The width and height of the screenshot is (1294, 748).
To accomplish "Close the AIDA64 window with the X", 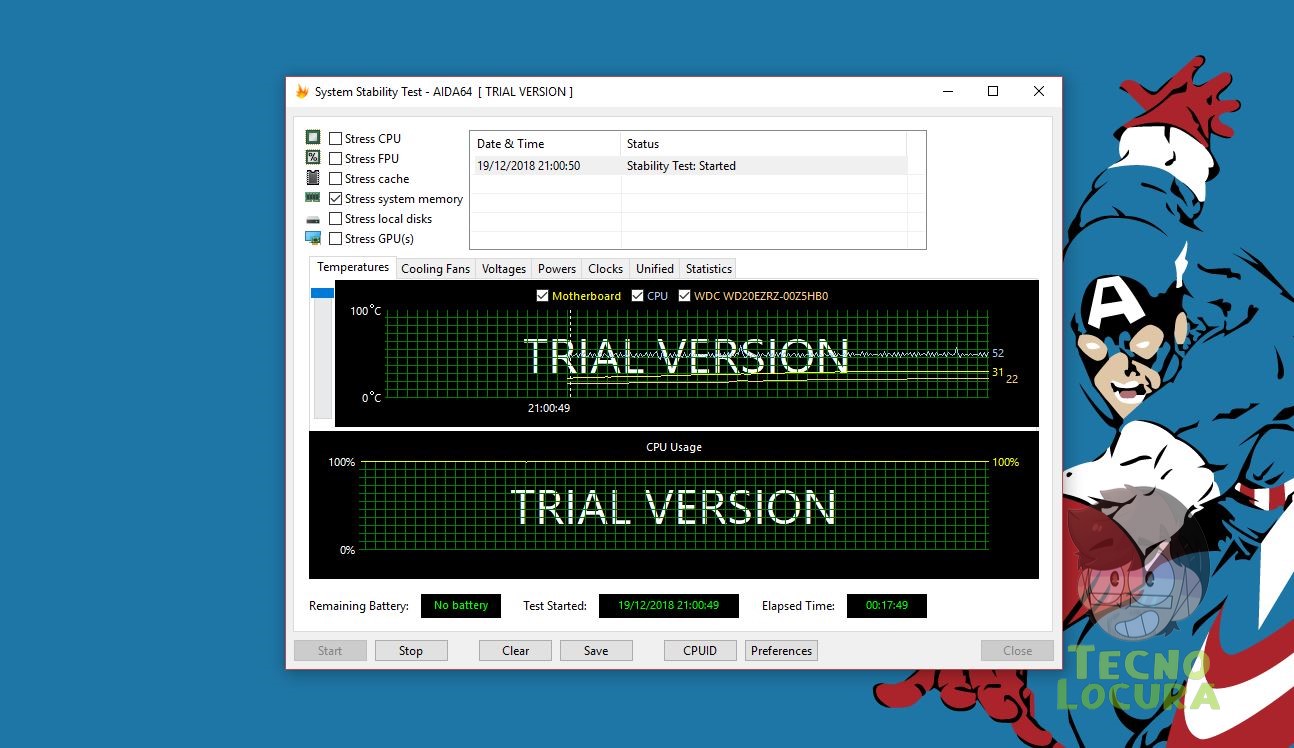I will pos(1039,91).
